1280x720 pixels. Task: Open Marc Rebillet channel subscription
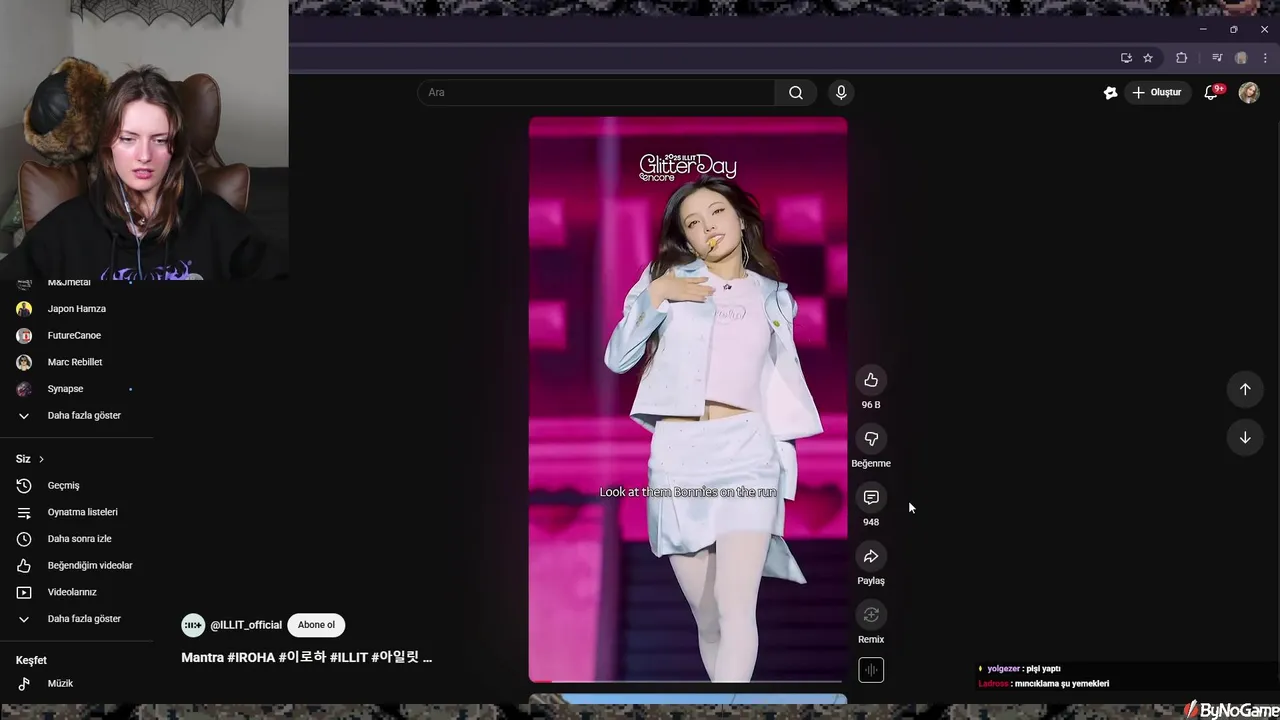[77, 362]
